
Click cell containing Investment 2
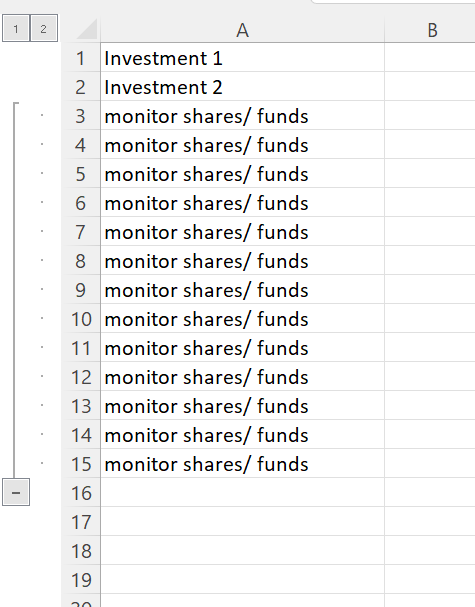(x=242, y=86)
